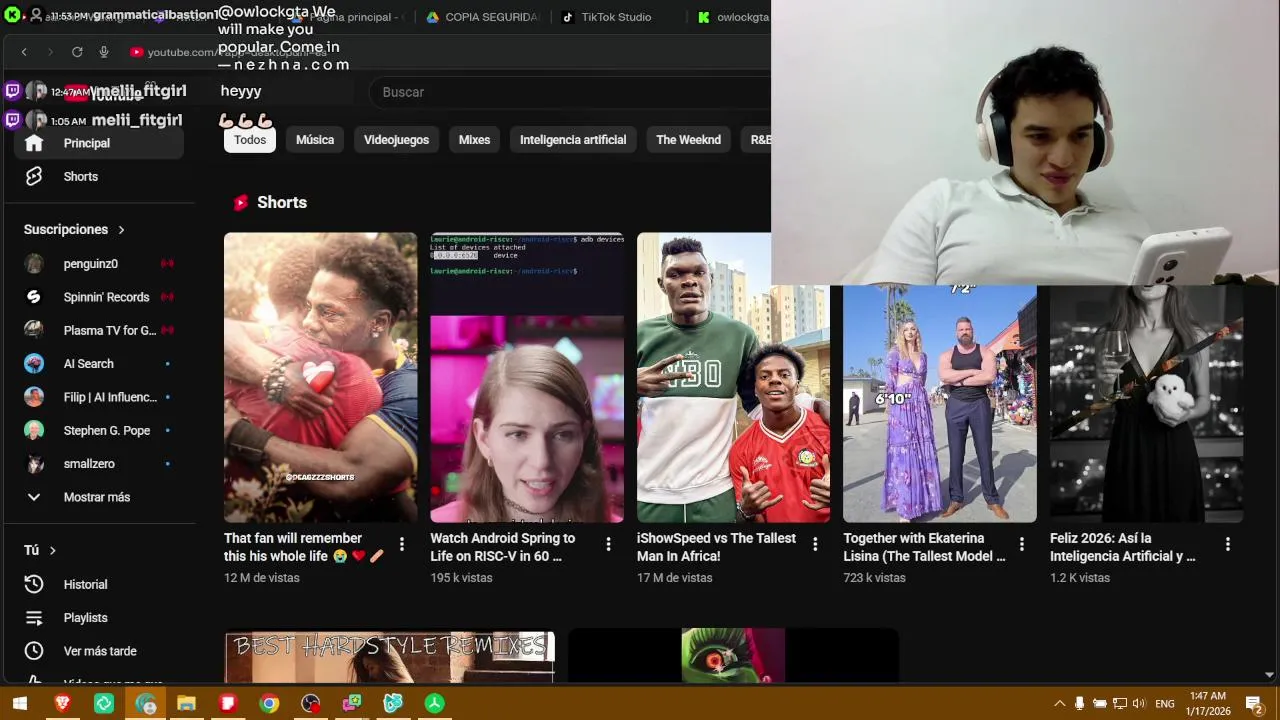Click title 'Watch Android Spring to Life on RISC-V'
This screenshot has width=1280, height=720.
pyautogui.click(x=503, y=547)
